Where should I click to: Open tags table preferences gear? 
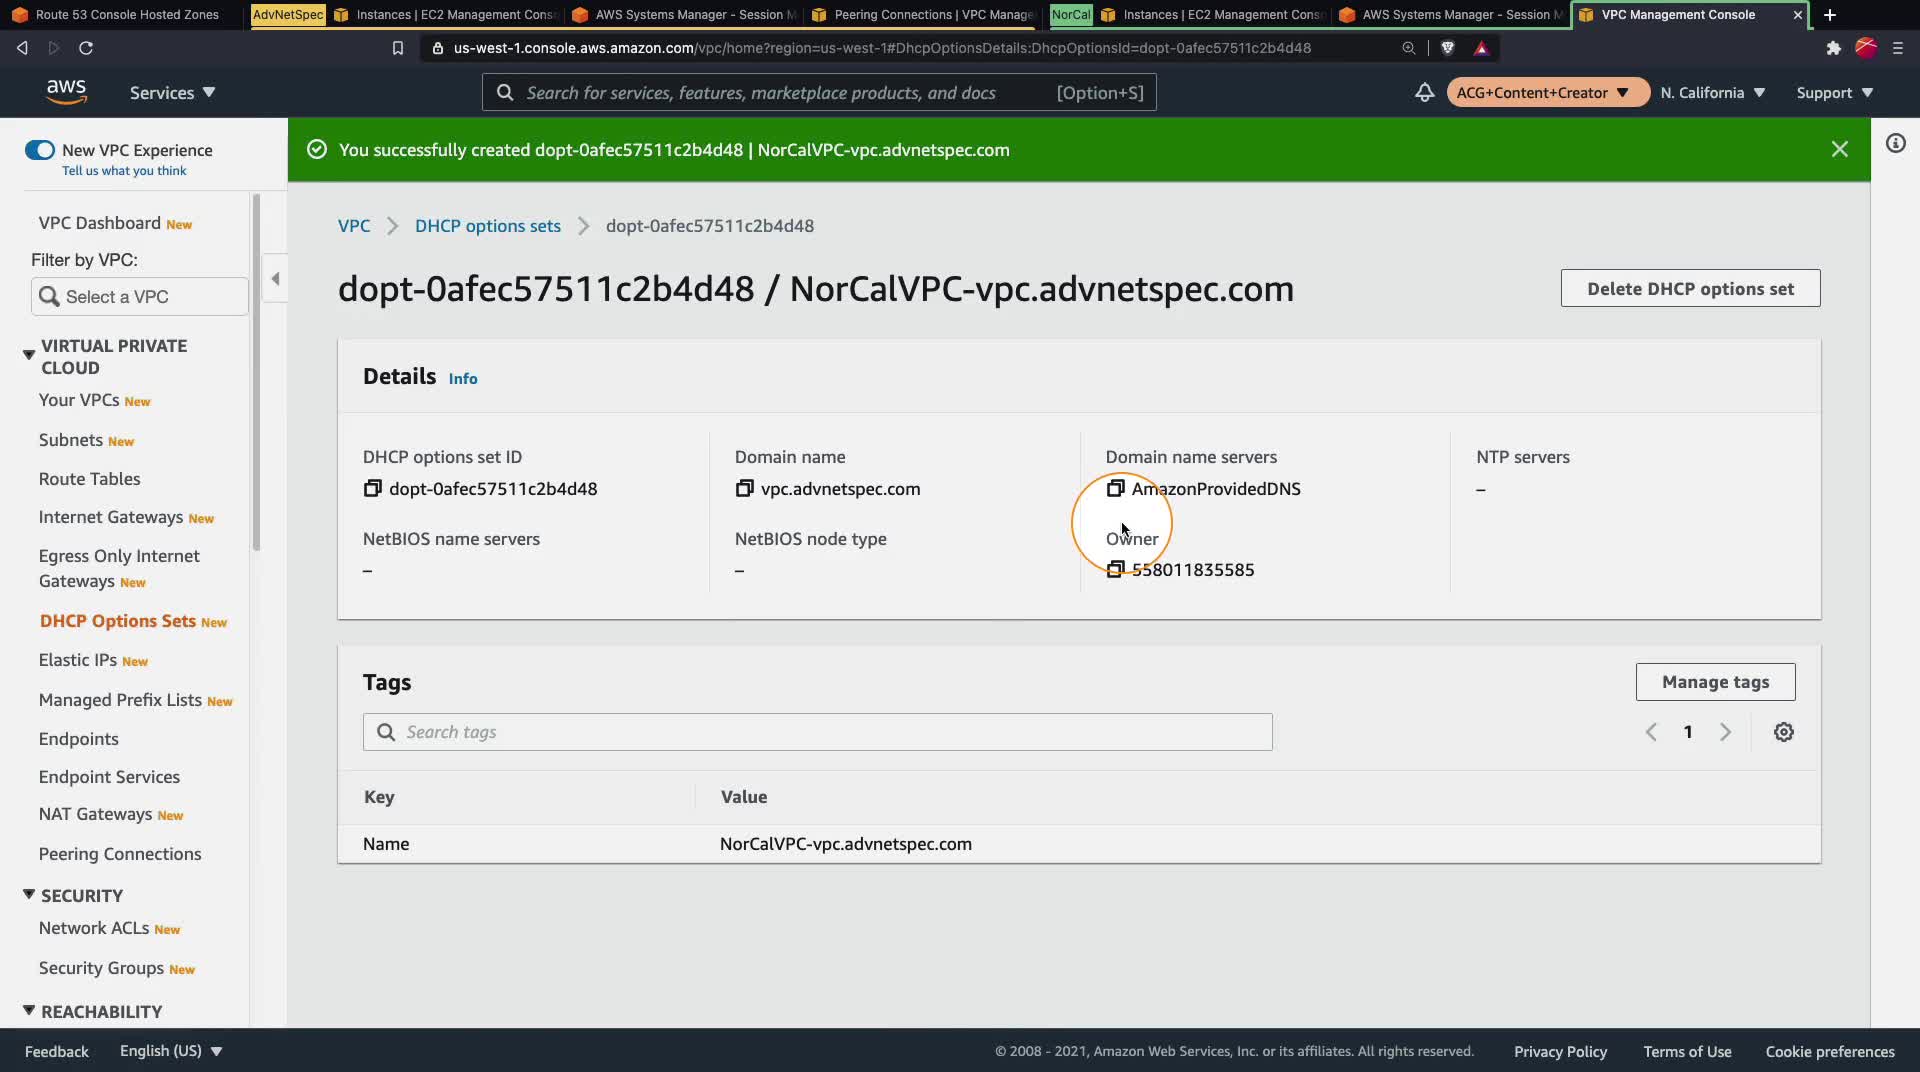[x=1783, y=732]
